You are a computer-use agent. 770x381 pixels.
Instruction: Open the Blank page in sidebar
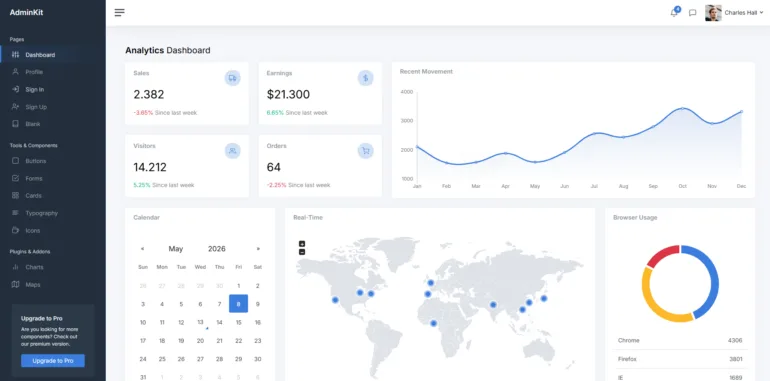point(53,124)
